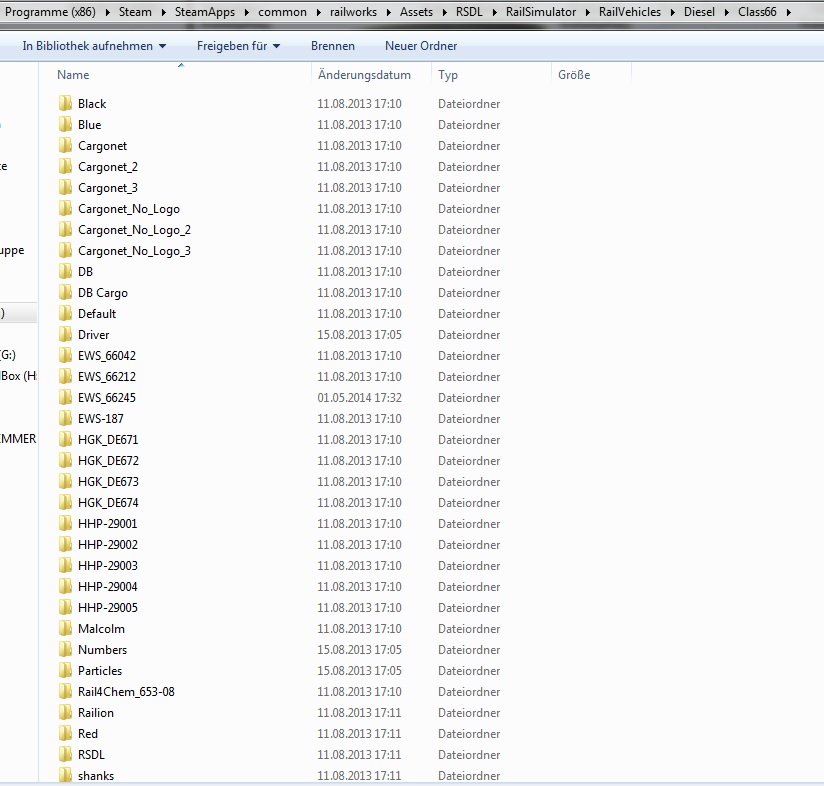
Task: Go to Diesel breadcrumb segment
Action: (699, 12)
